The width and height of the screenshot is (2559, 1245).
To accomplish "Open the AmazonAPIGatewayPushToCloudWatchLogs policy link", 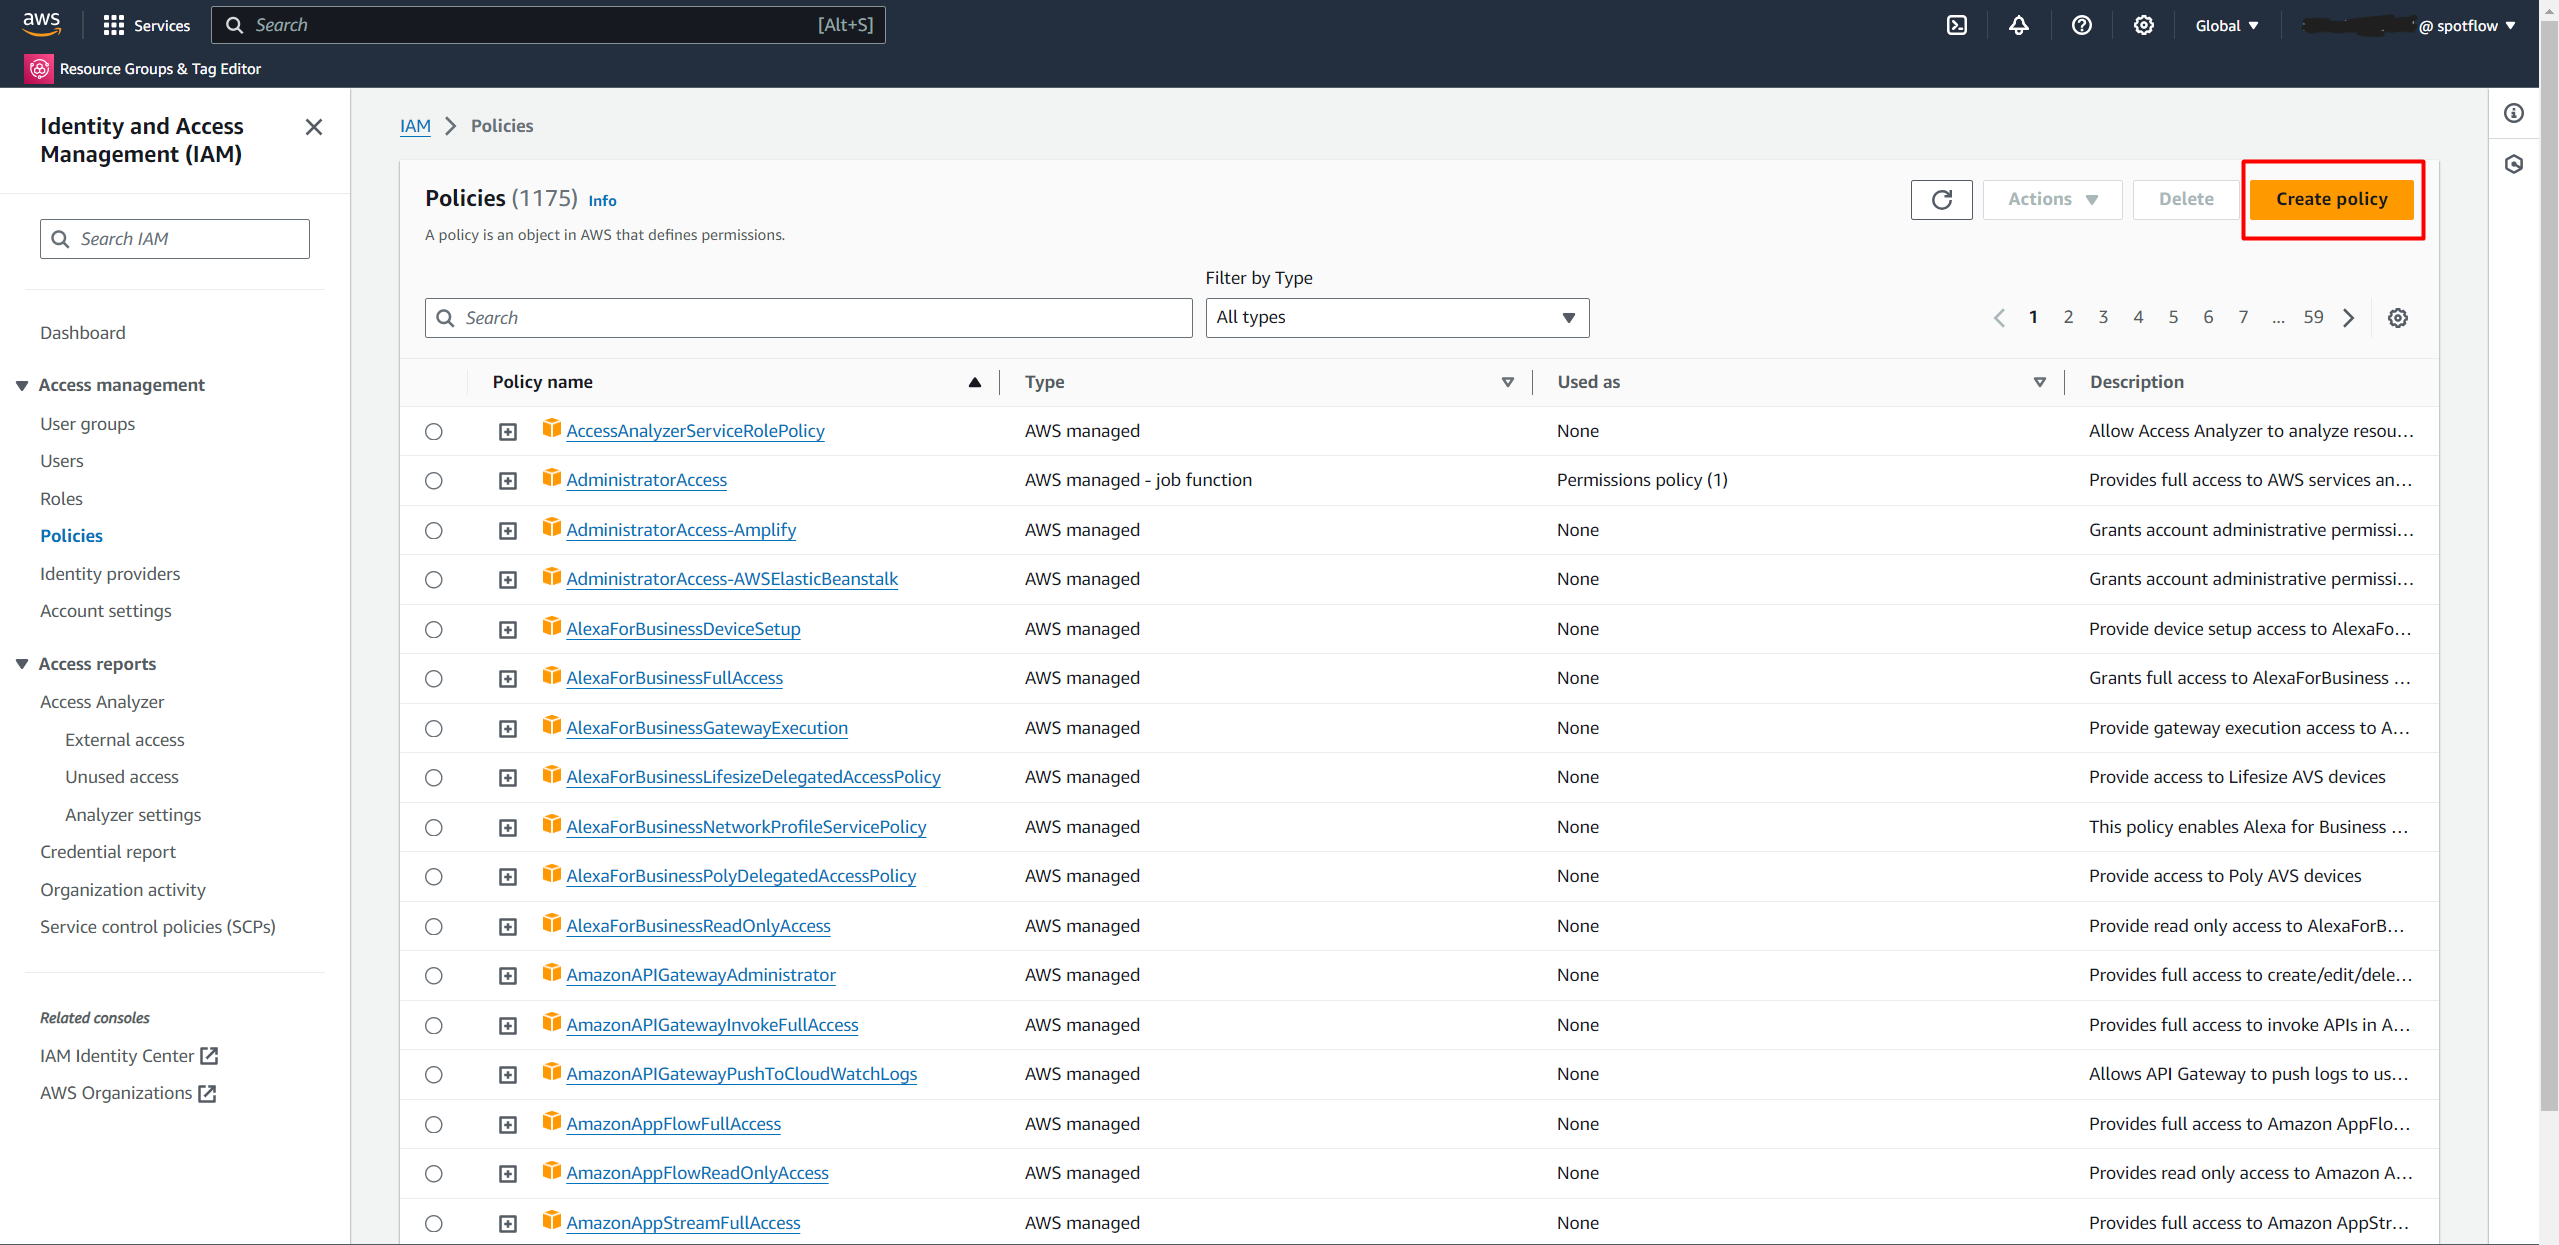I will 741,1074.
